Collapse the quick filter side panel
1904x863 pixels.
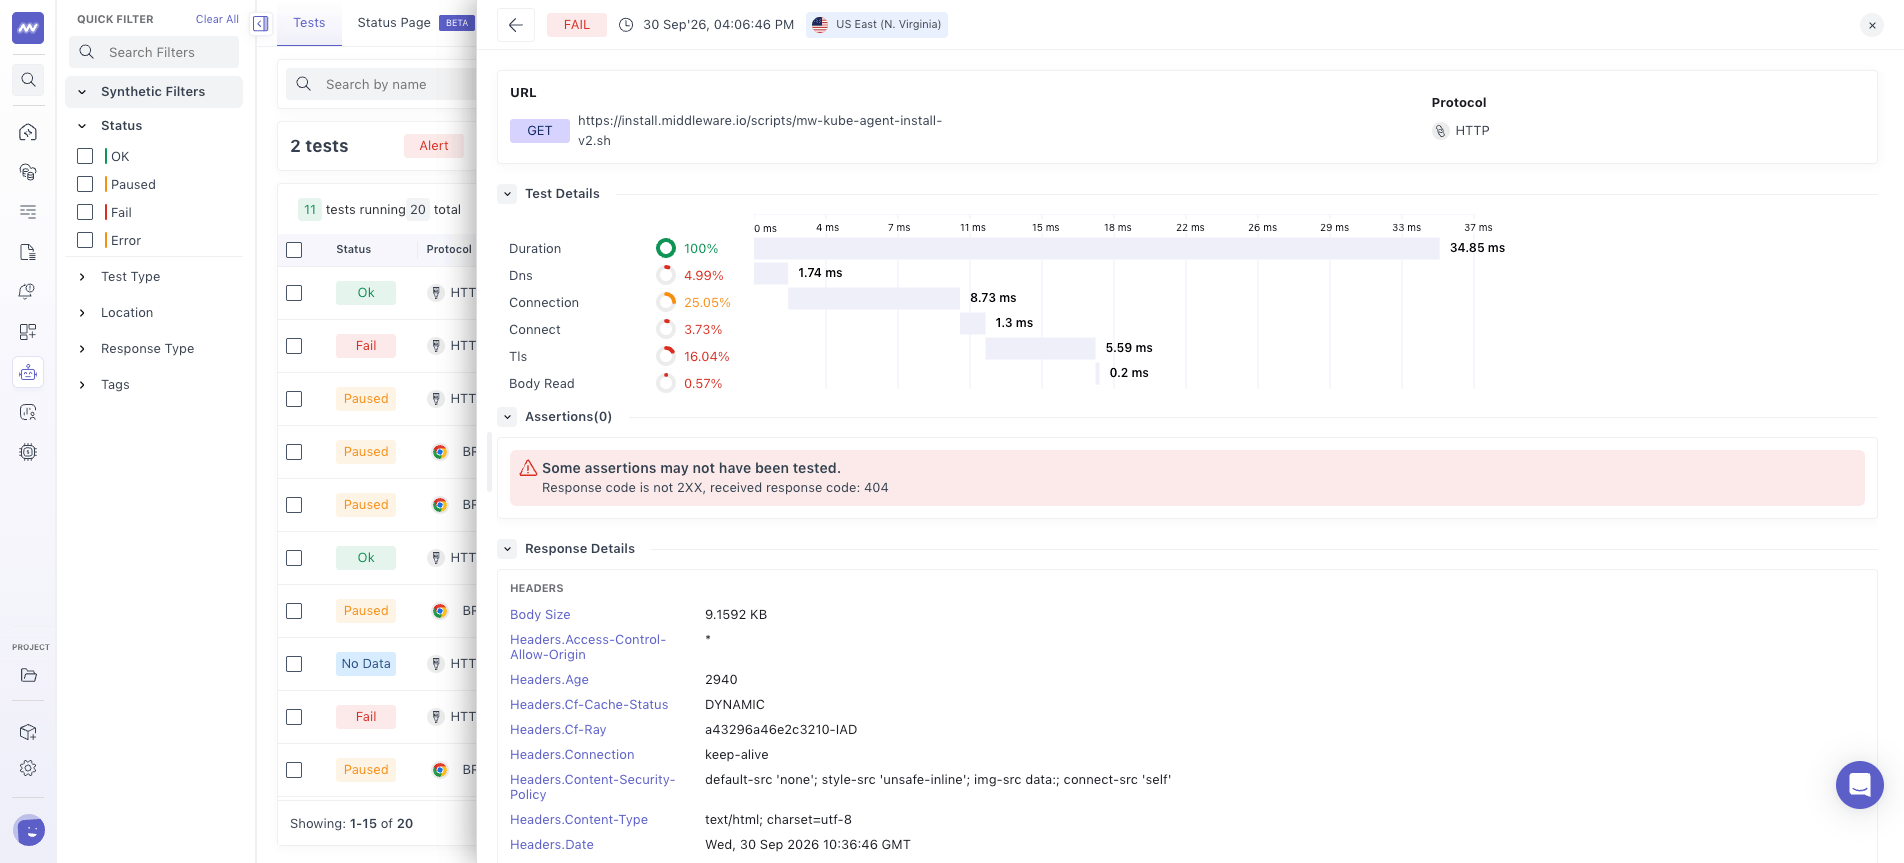point(261,23)
